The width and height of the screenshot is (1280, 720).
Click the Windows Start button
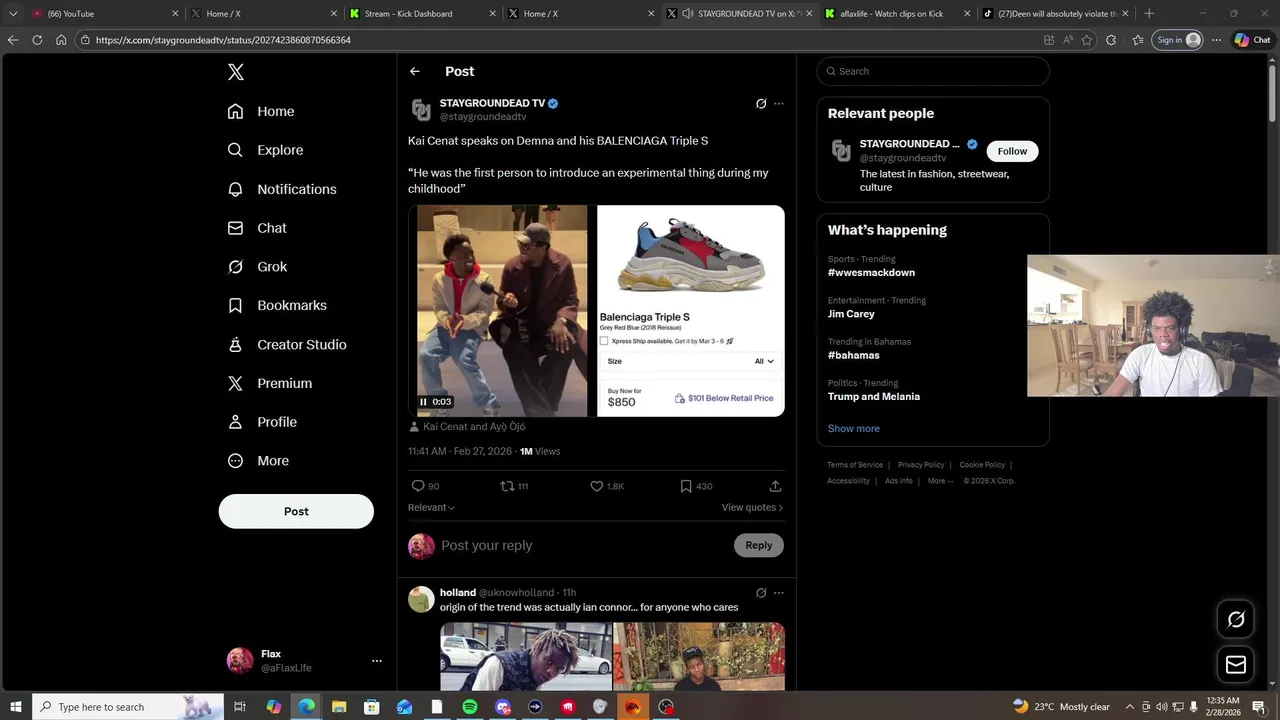click(x=16, y=707)
